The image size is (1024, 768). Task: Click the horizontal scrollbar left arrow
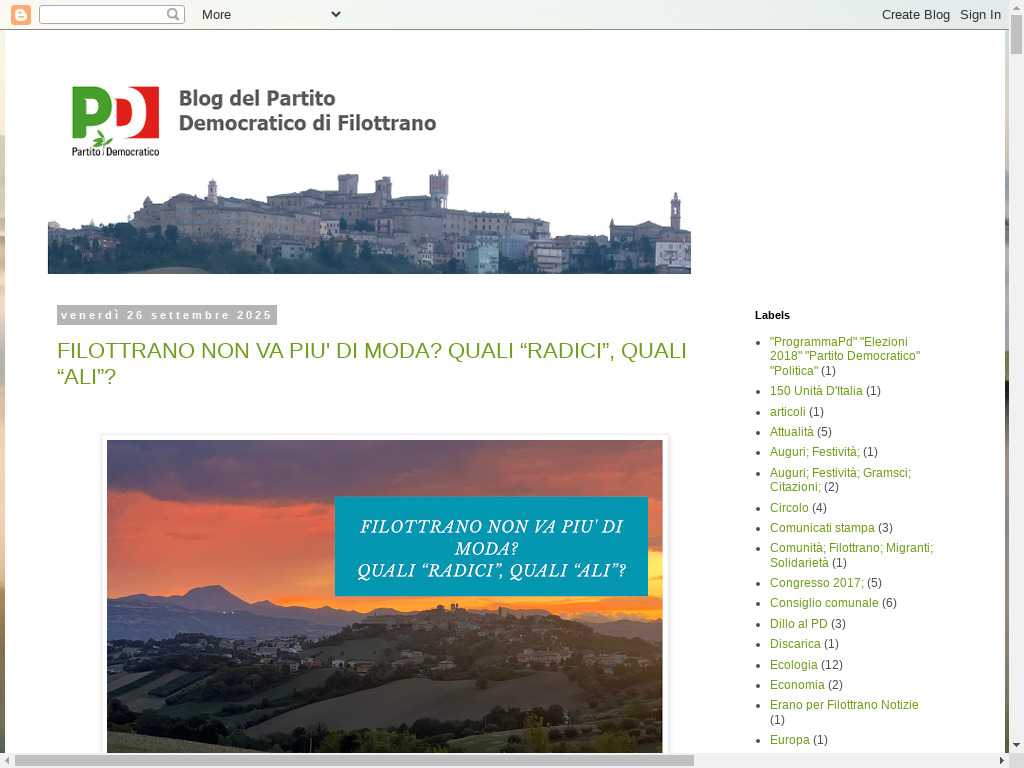click(x=7, y=760)
